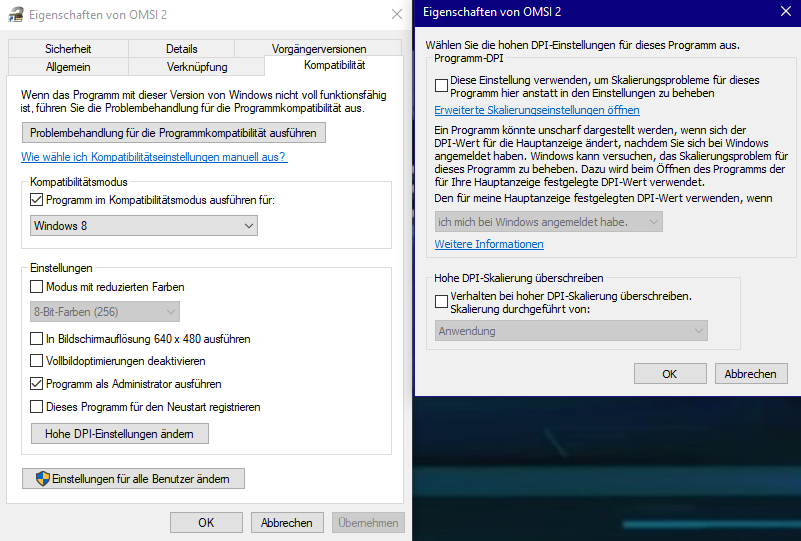Open 'Erweiterte Skalierungseinstellungen öffnen' link

click(x=537, y=110)
